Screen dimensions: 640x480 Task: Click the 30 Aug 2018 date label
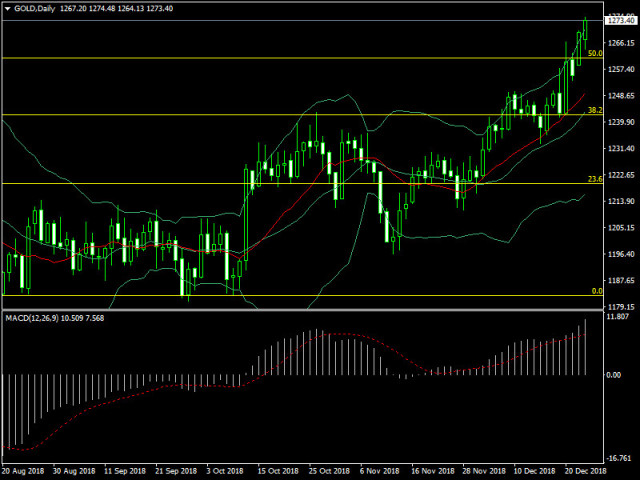(x=74, y=471)
